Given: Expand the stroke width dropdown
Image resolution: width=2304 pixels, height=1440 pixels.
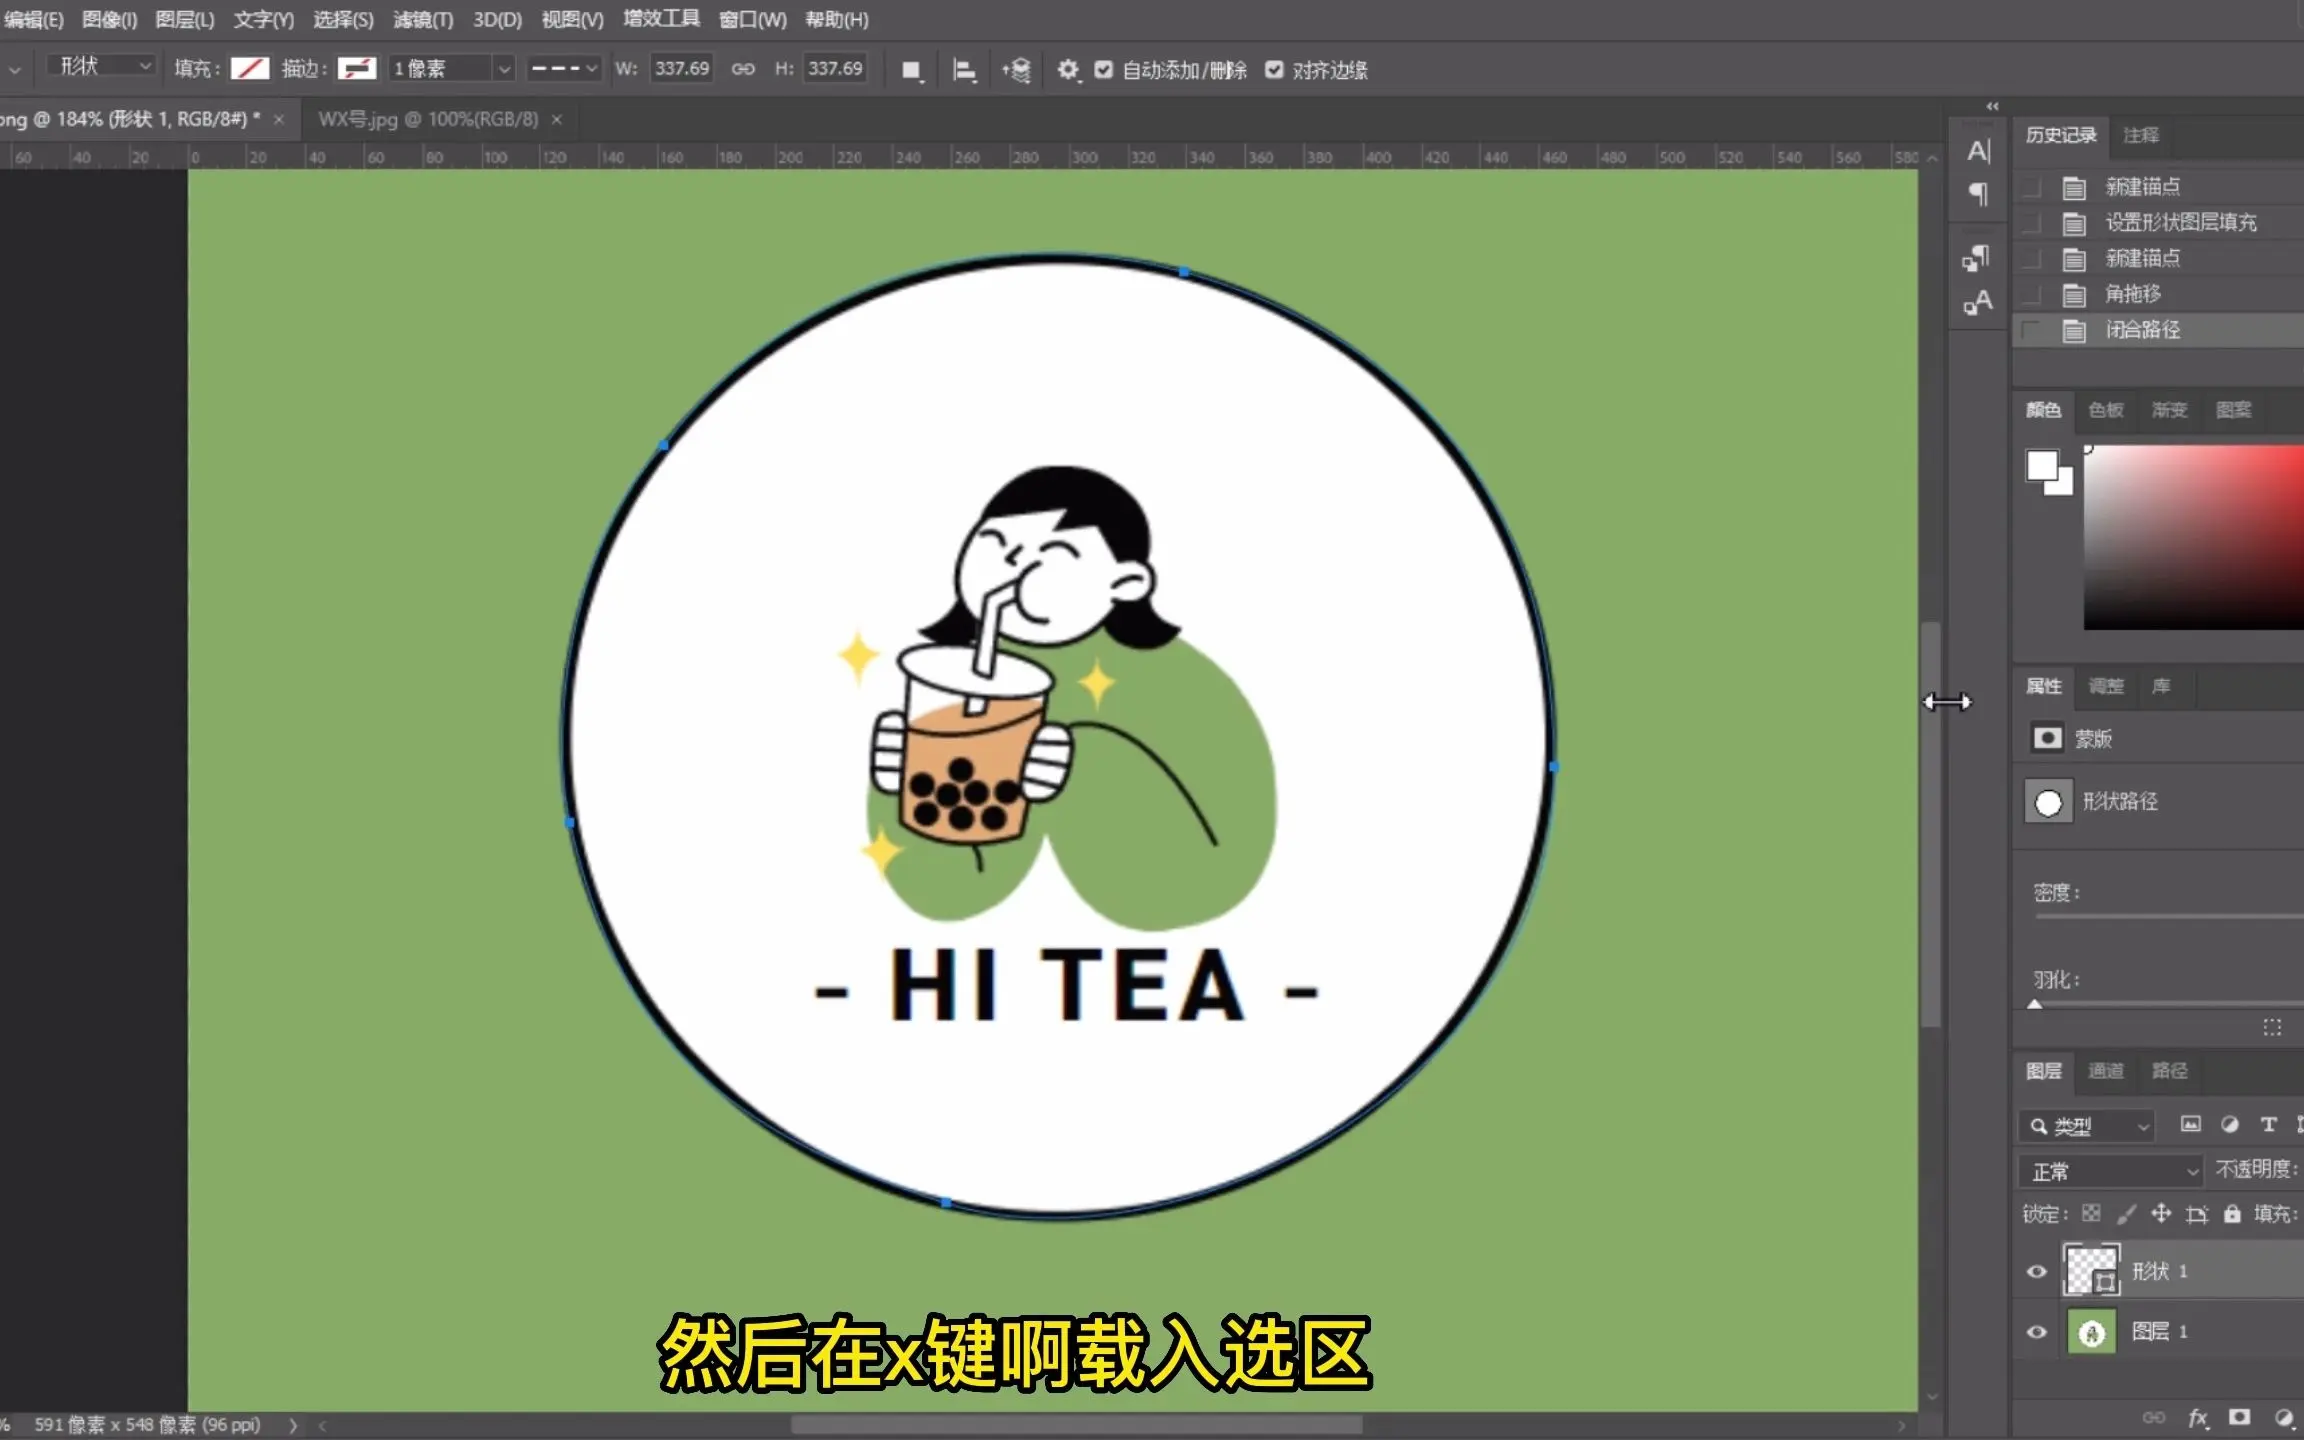Looking at the screenshot, I should tap(504, 69).
